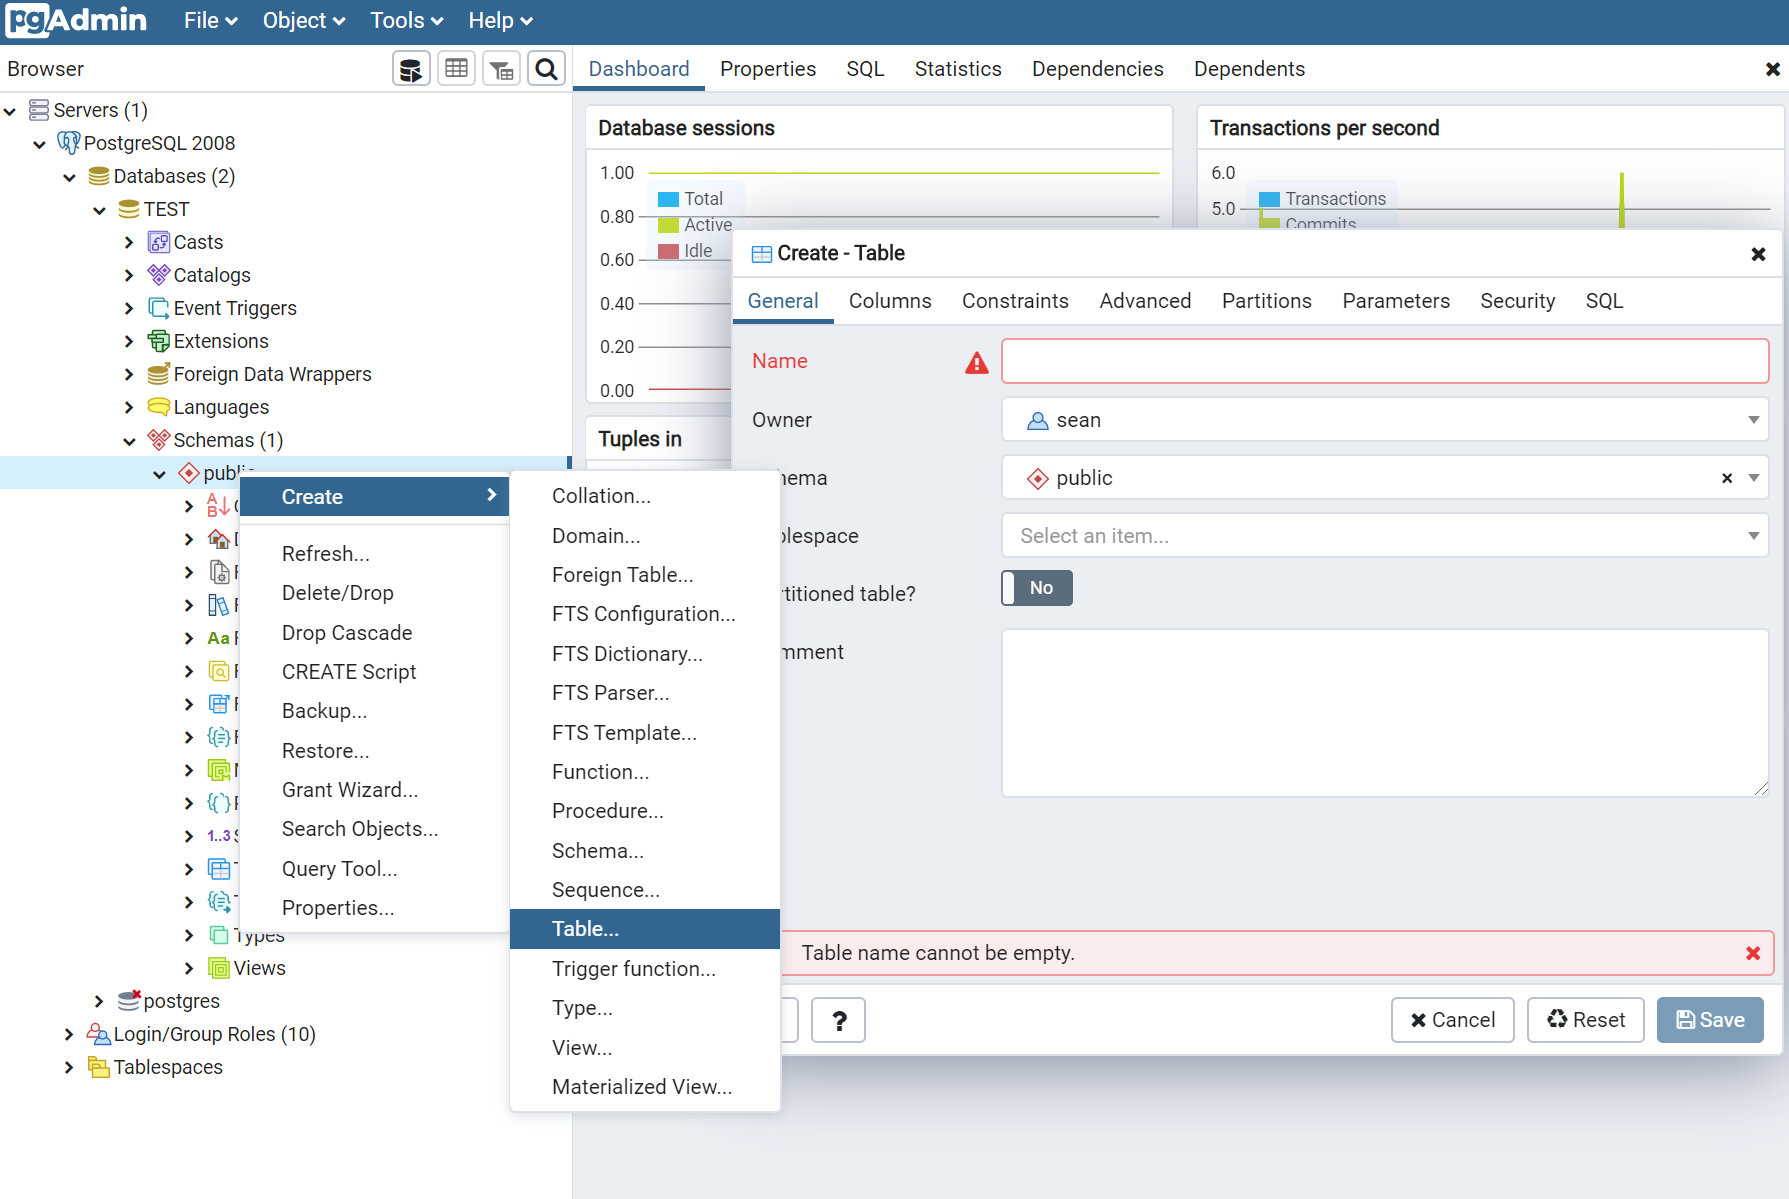Click the Login/Group Roles icon
Viewport: 1789px width, 1199px height.
coord(98,1034)
